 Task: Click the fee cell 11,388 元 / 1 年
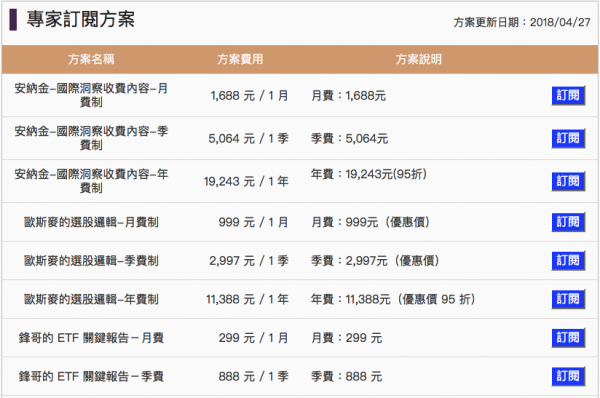click(247, 299)
